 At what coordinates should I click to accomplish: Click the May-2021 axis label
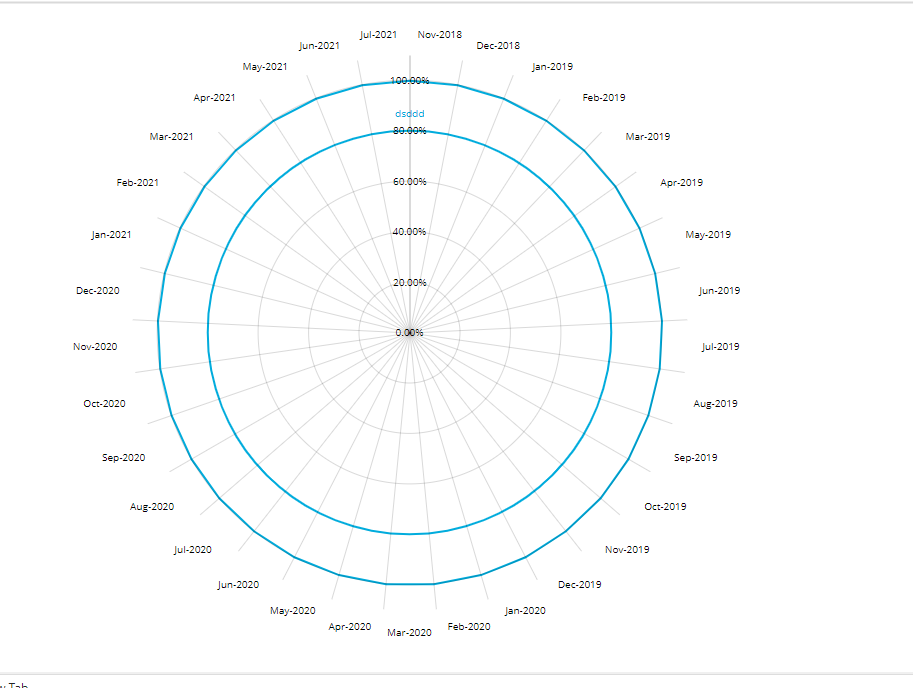265,67
